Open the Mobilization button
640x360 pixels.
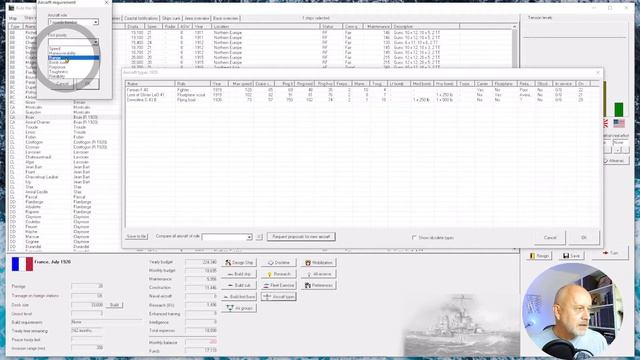[318, 263]
